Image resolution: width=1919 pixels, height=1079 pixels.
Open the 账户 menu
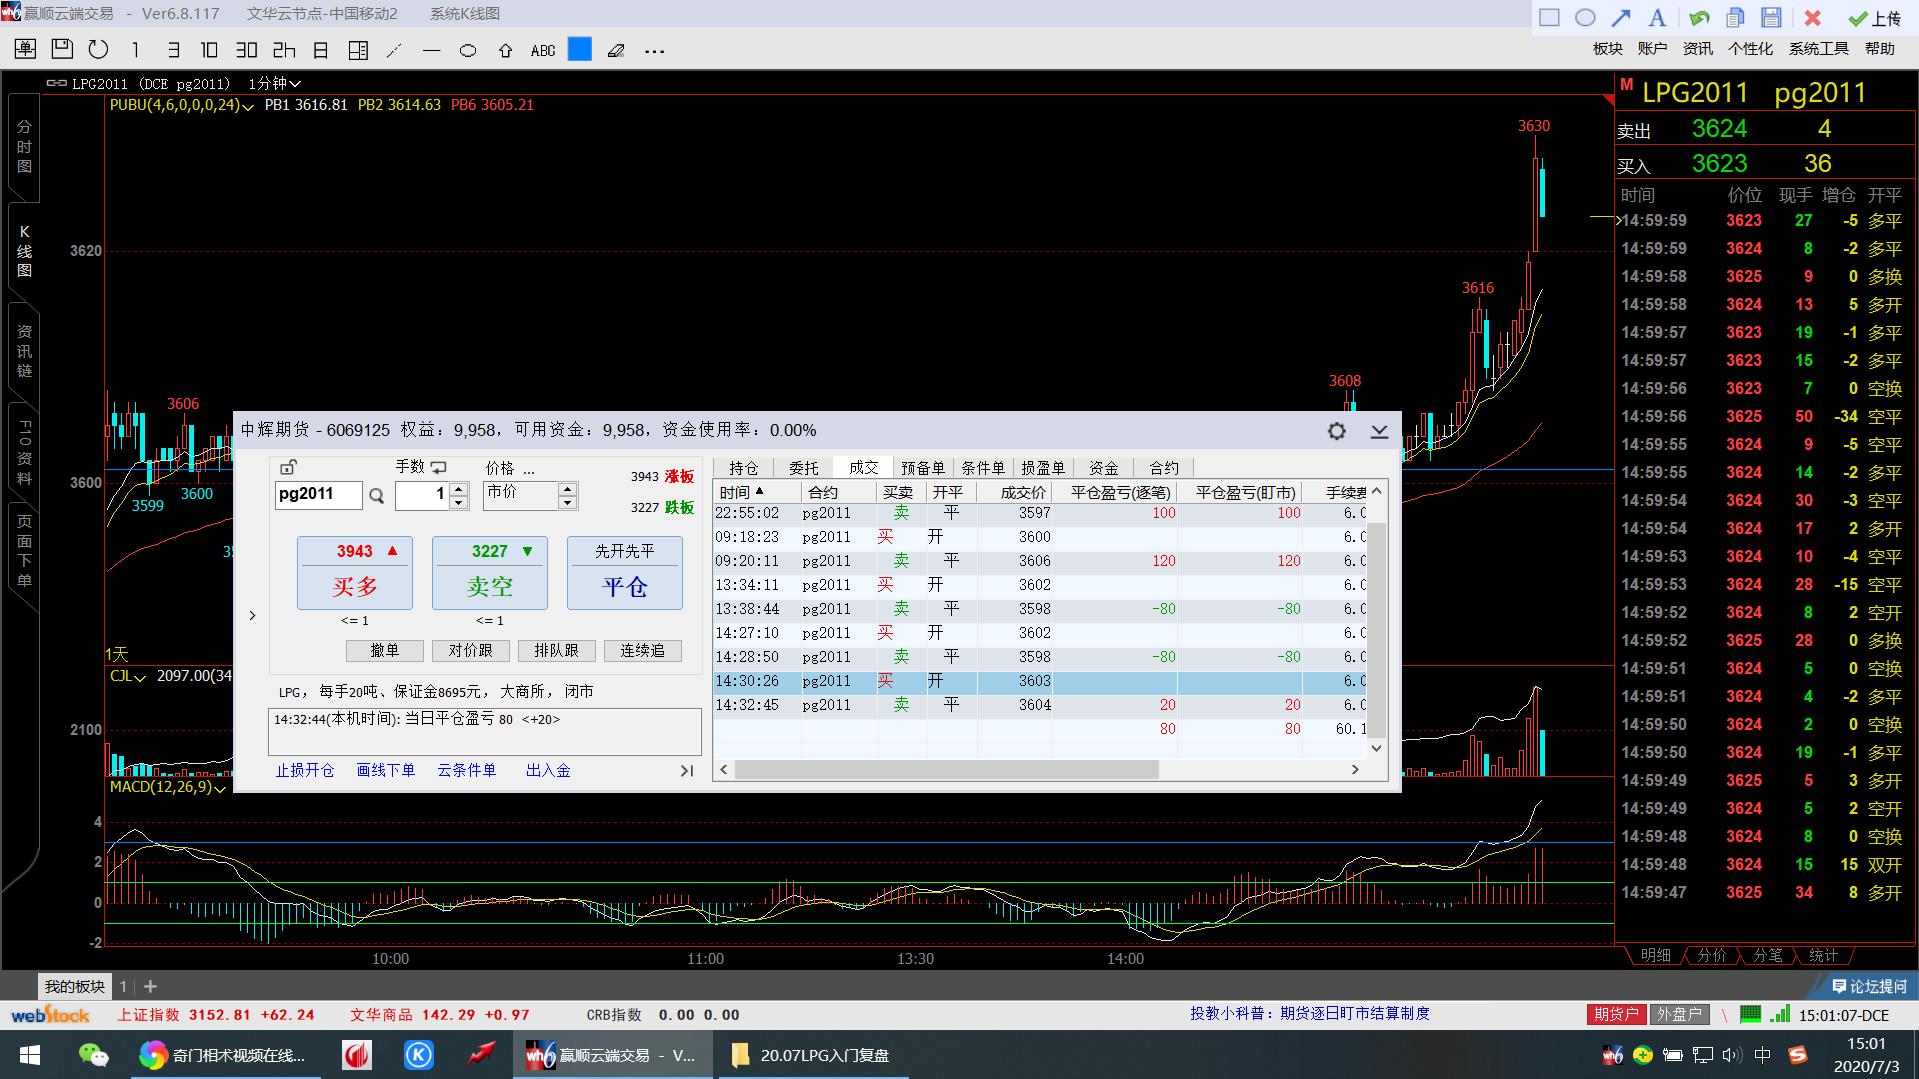point(1652,49)
